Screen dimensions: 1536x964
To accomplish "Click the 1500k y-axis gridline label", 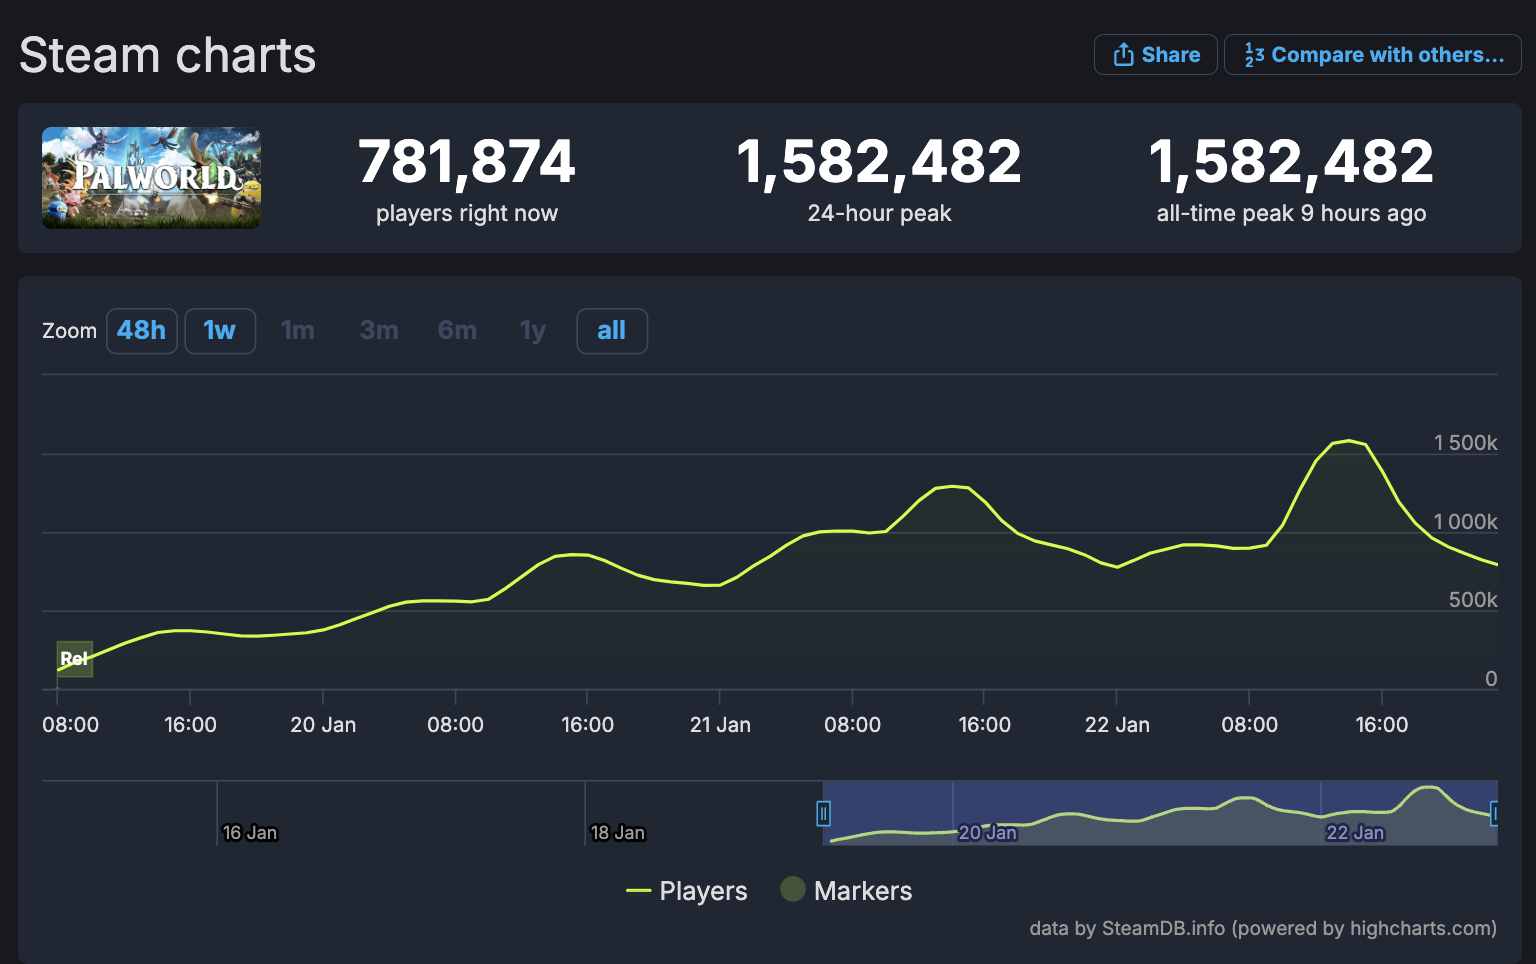I will (x=1465, y=442).
